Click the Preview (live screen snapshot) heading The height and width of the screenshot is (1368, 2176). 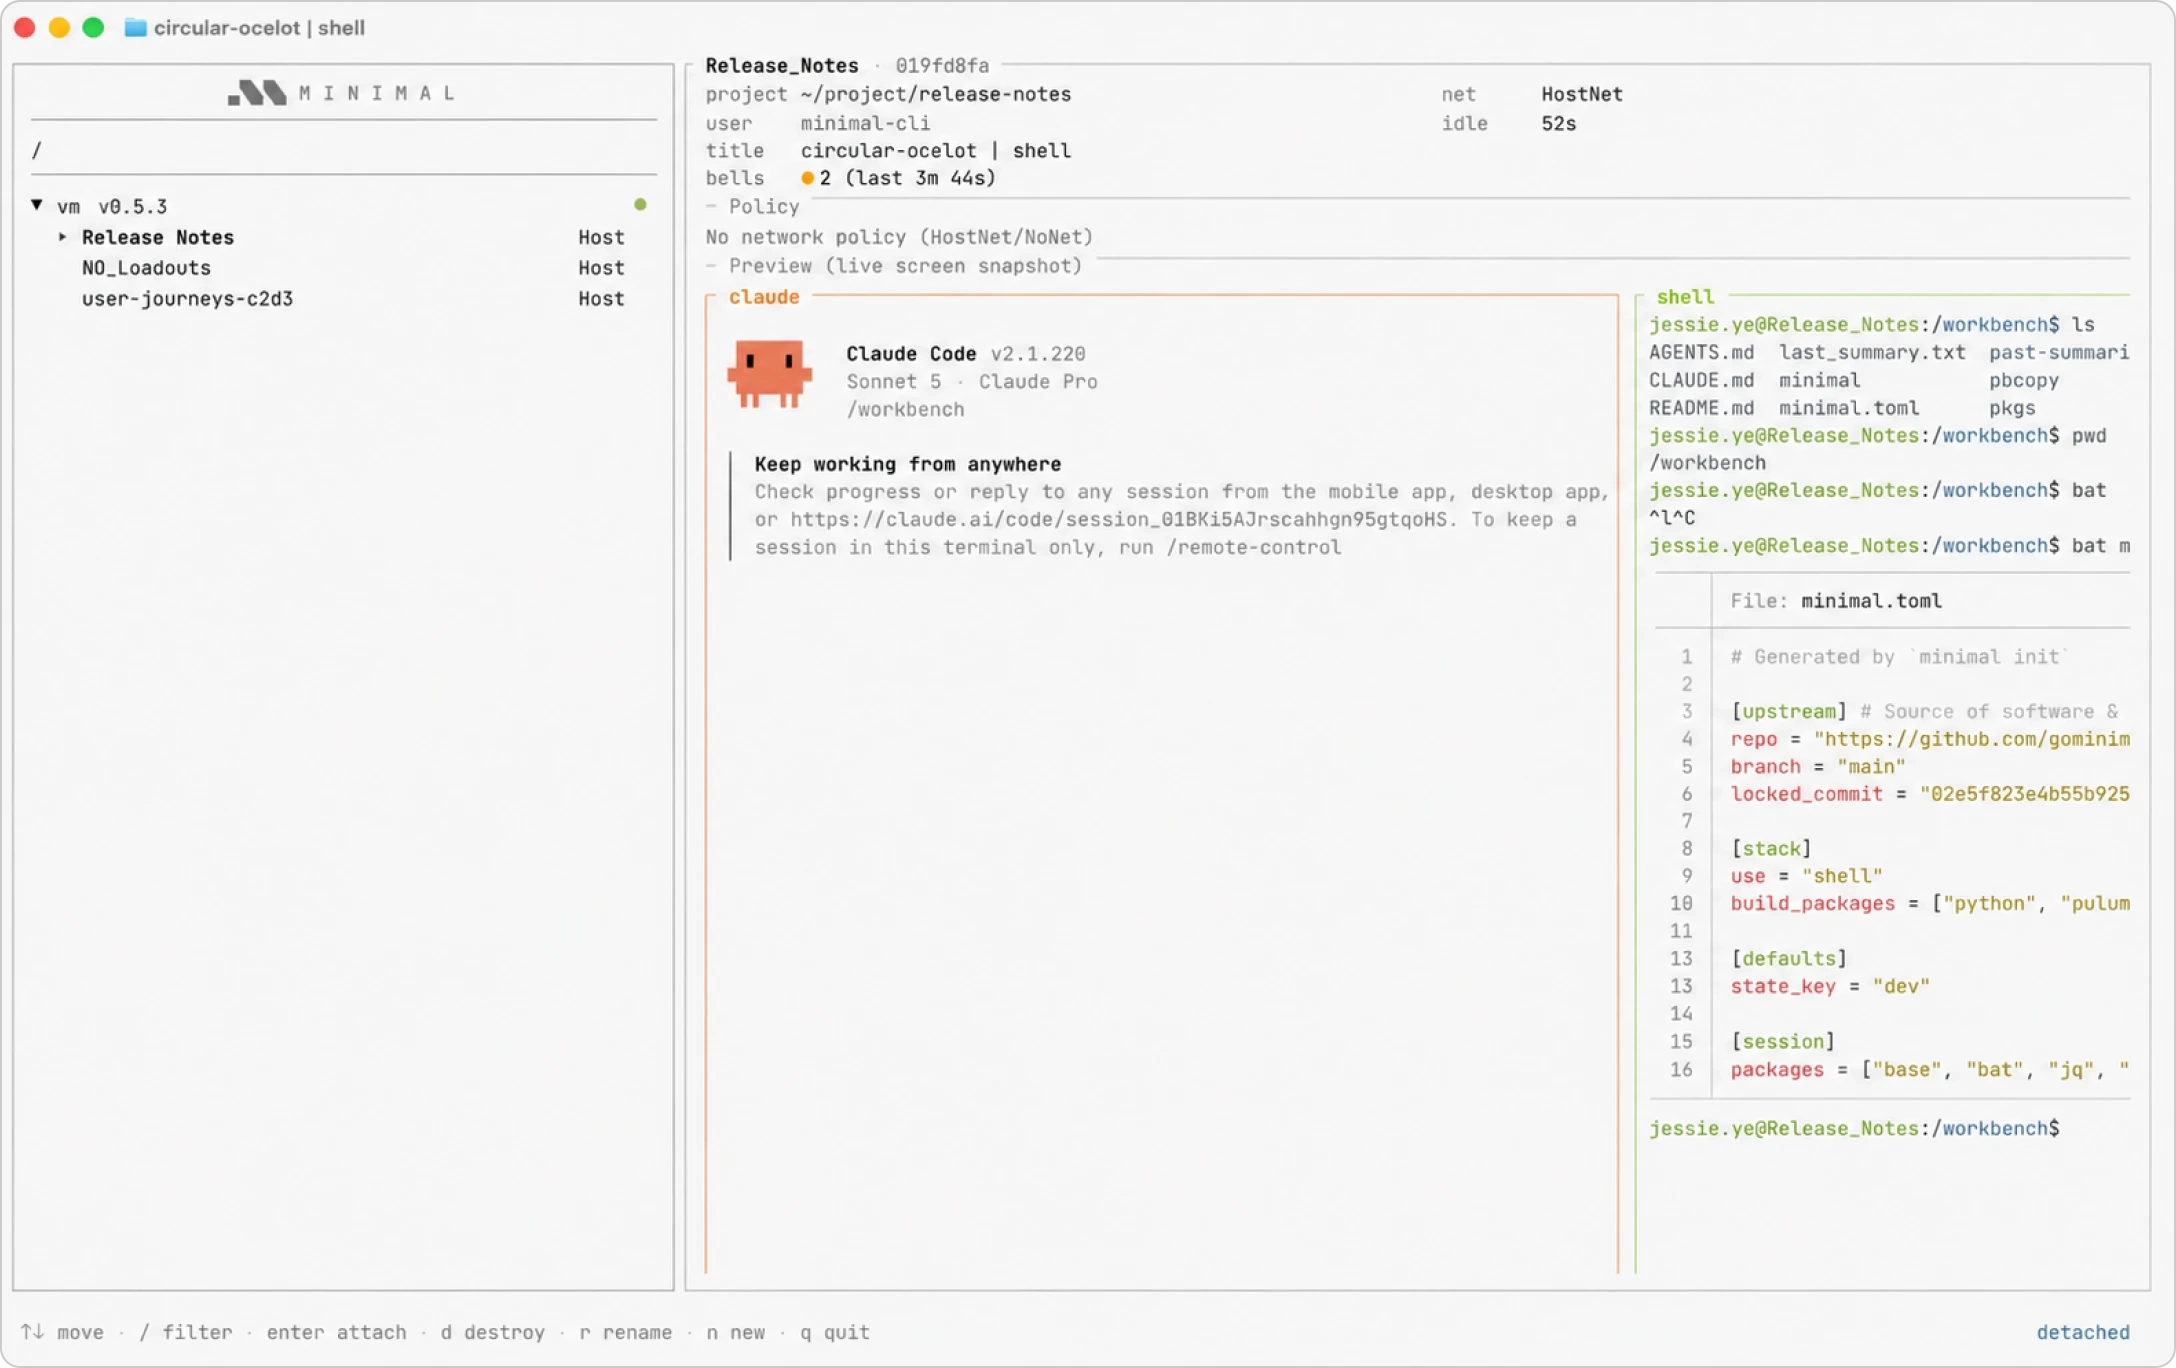tap(905, 266)
